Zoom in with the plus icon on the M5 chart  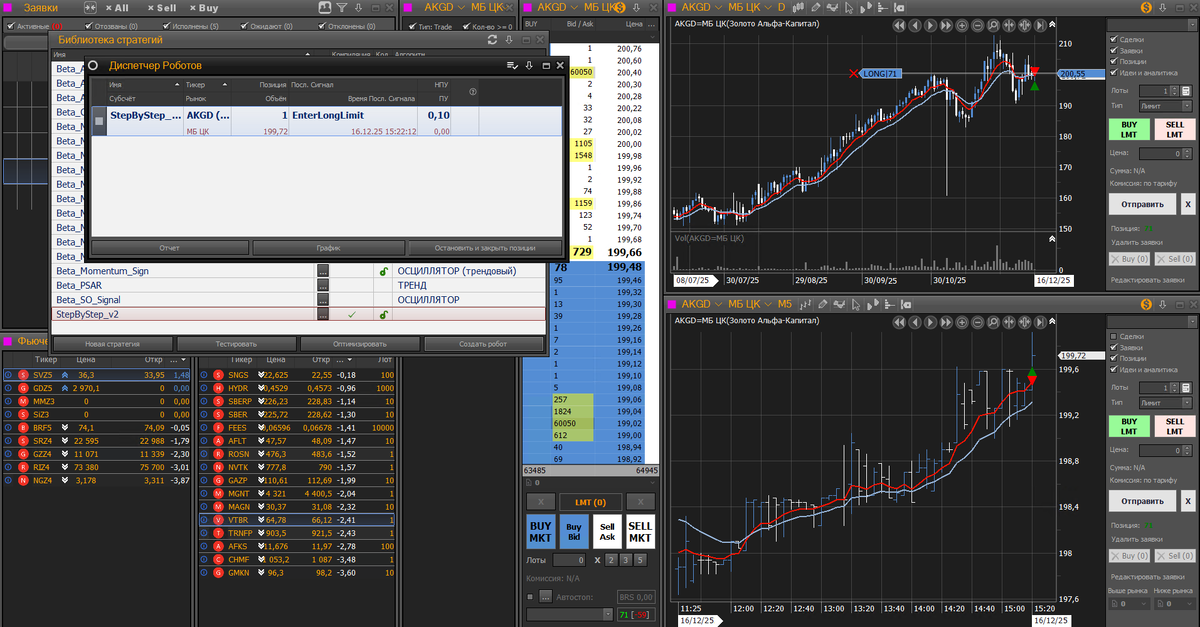(961, 322)
